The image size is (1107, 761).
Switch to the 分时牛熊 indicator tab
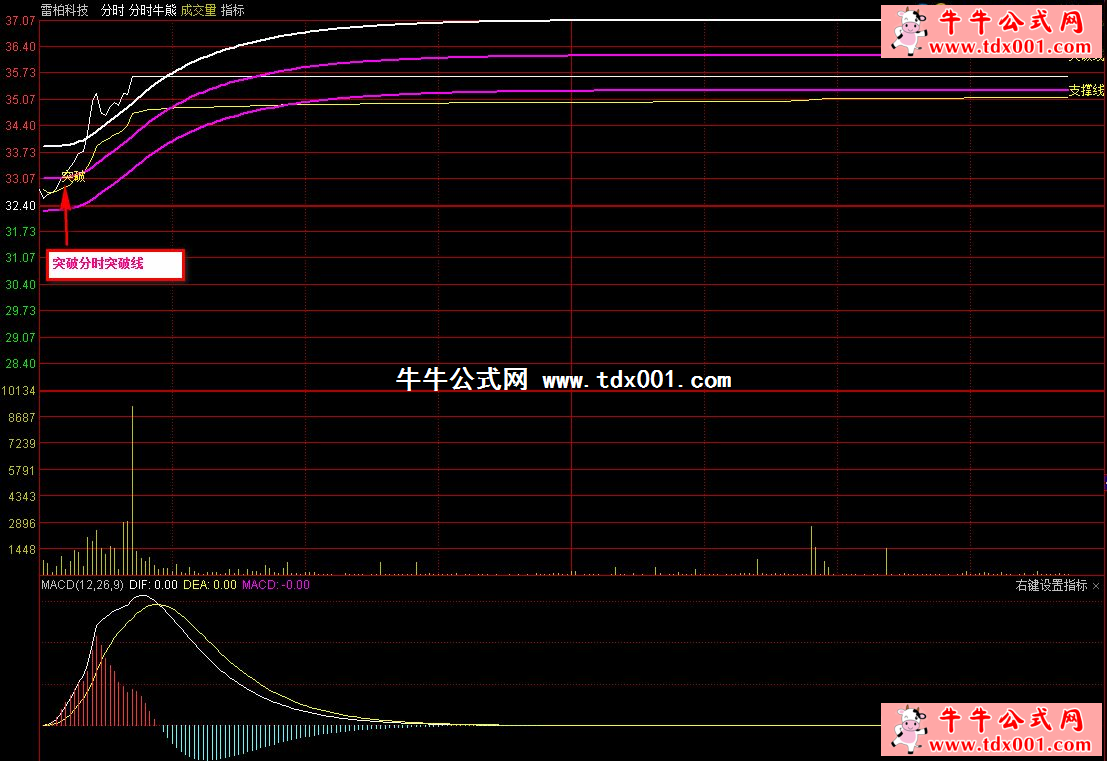[x=152, y=10]
